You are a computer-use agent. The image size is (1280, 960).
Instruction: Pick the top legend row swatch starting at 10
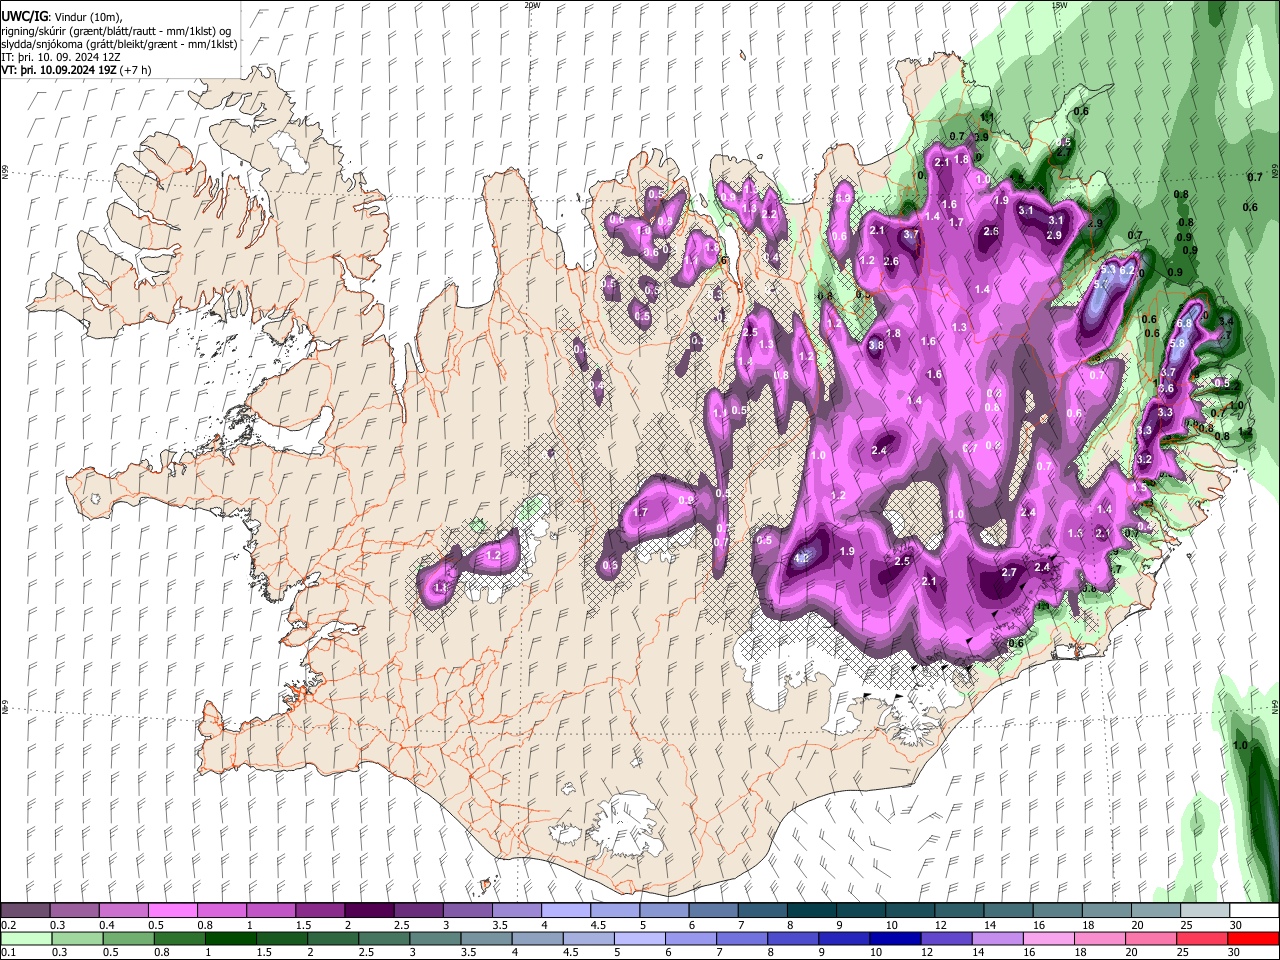coord(909,911)
